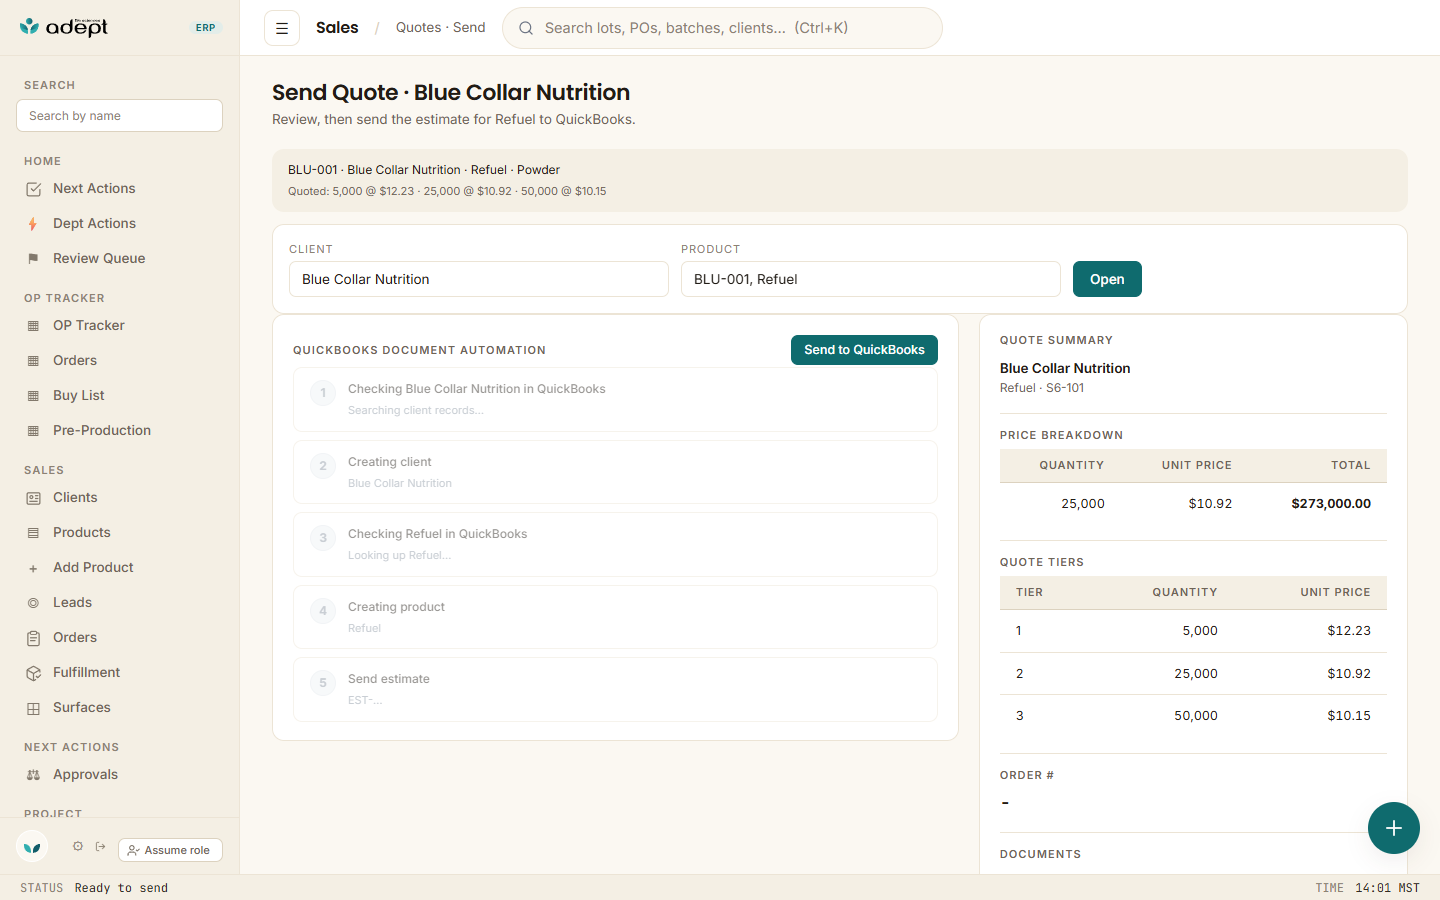This screenshot has height=900, width=1440.
Task: Click the Buy List icon in the sidebar
Action: coord(33,396)
